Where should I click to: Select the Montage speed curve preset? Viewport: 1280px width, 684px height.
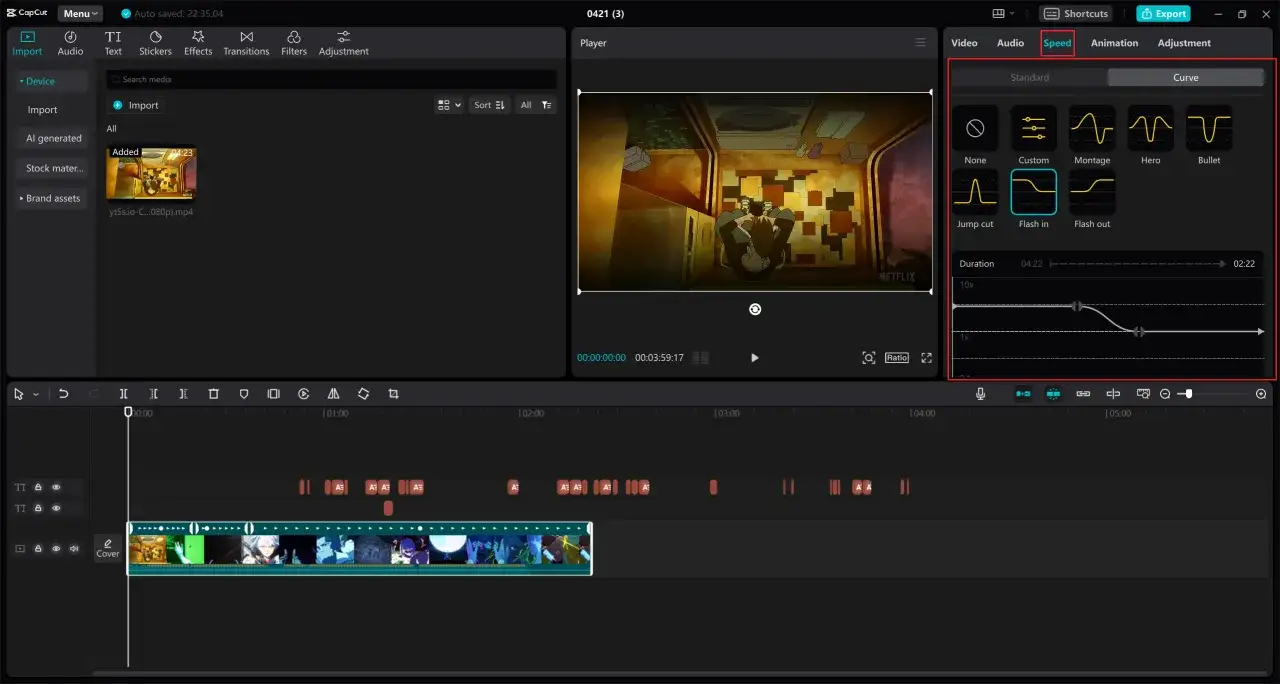click(1092, 128)
